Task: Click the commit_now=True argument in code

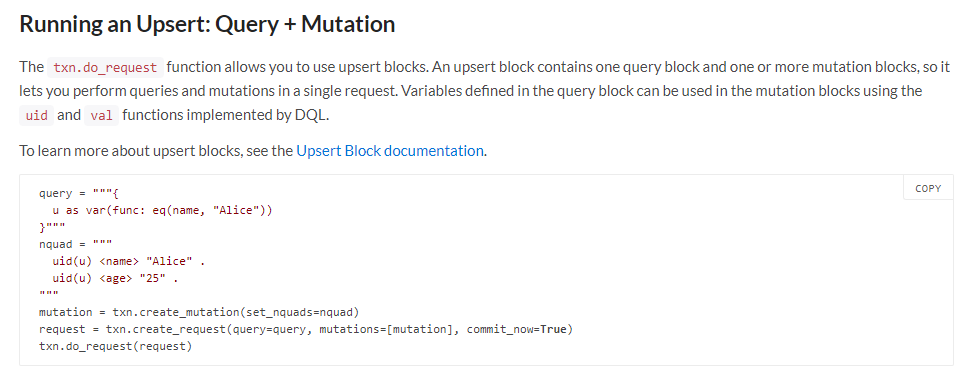Action: 516,329
